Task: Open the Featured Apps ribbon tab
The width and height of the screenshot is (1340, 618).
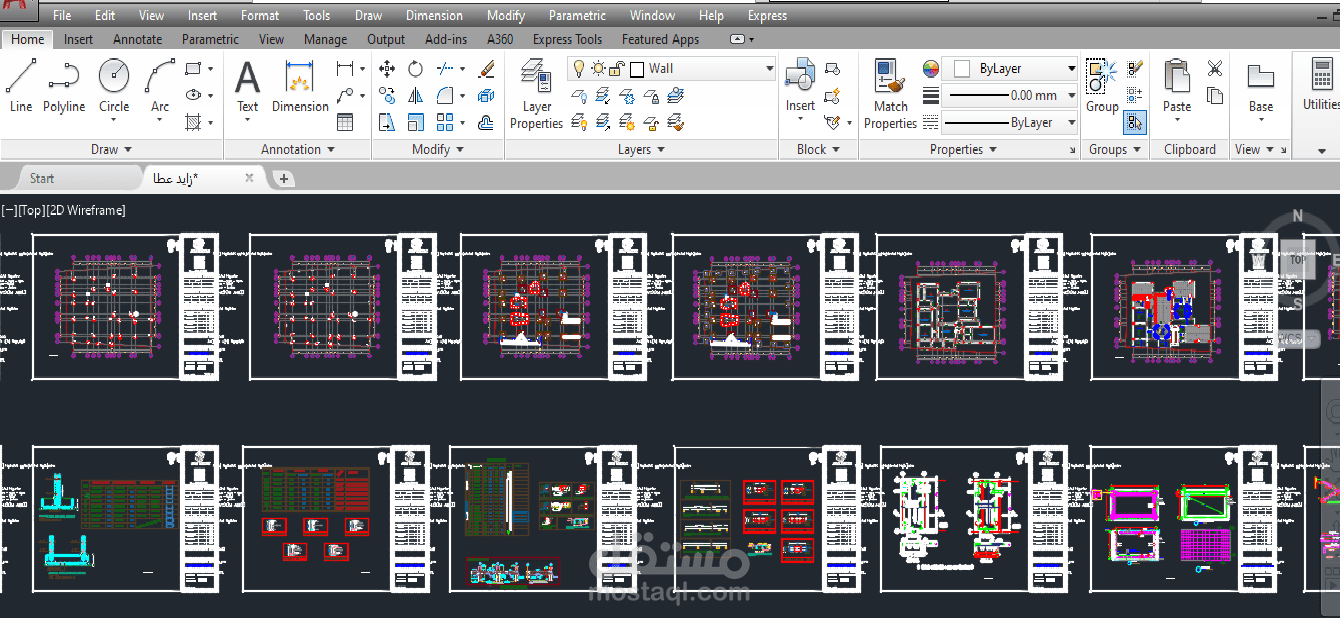Action: click(x=660, y=39)
